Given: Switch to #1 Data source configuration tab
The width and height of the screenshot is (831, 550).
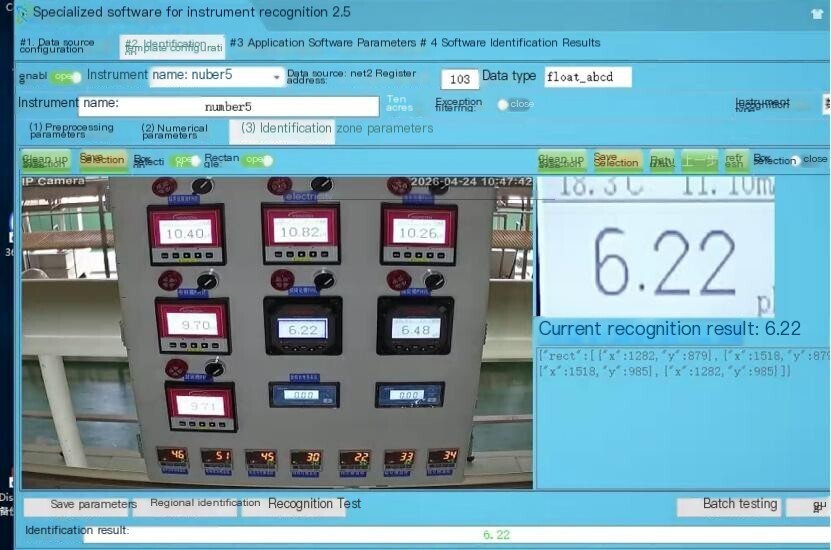Looking at the screenshot, I should coord(57,46).
